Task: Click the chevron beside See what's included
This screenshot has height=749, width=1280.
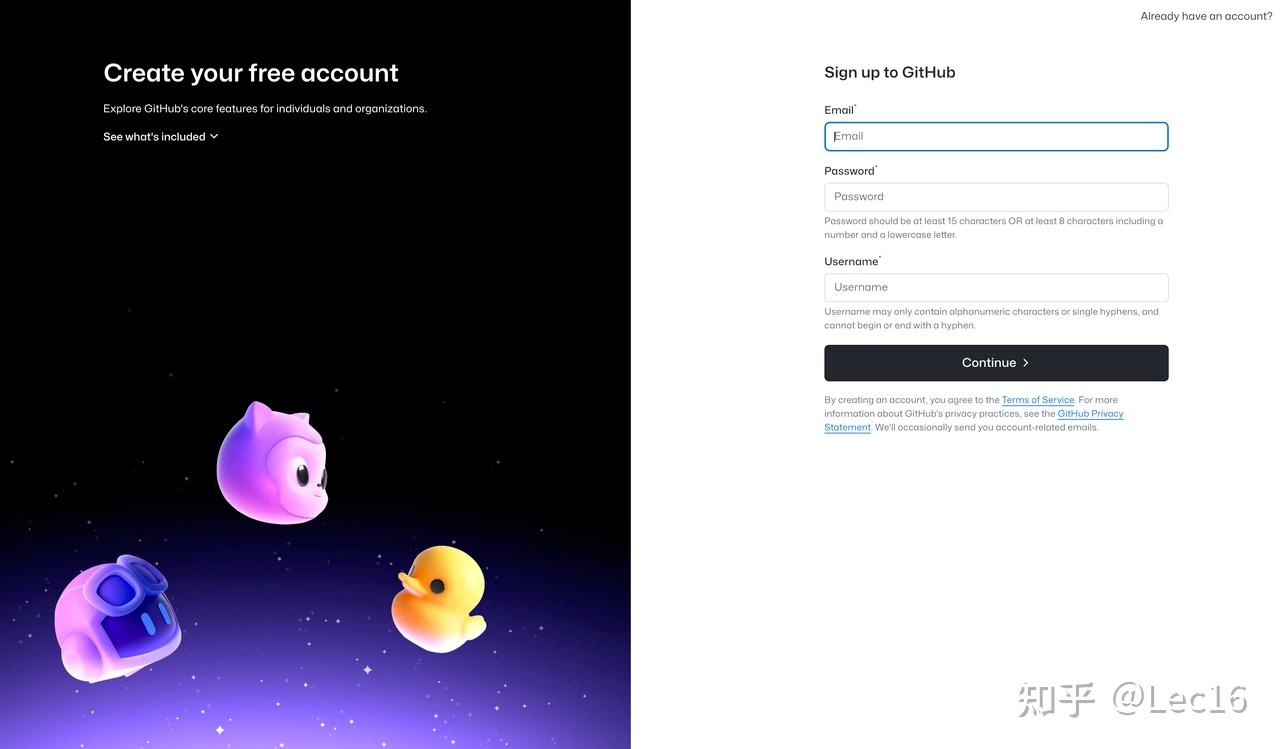Action: (x=214, y=137)
